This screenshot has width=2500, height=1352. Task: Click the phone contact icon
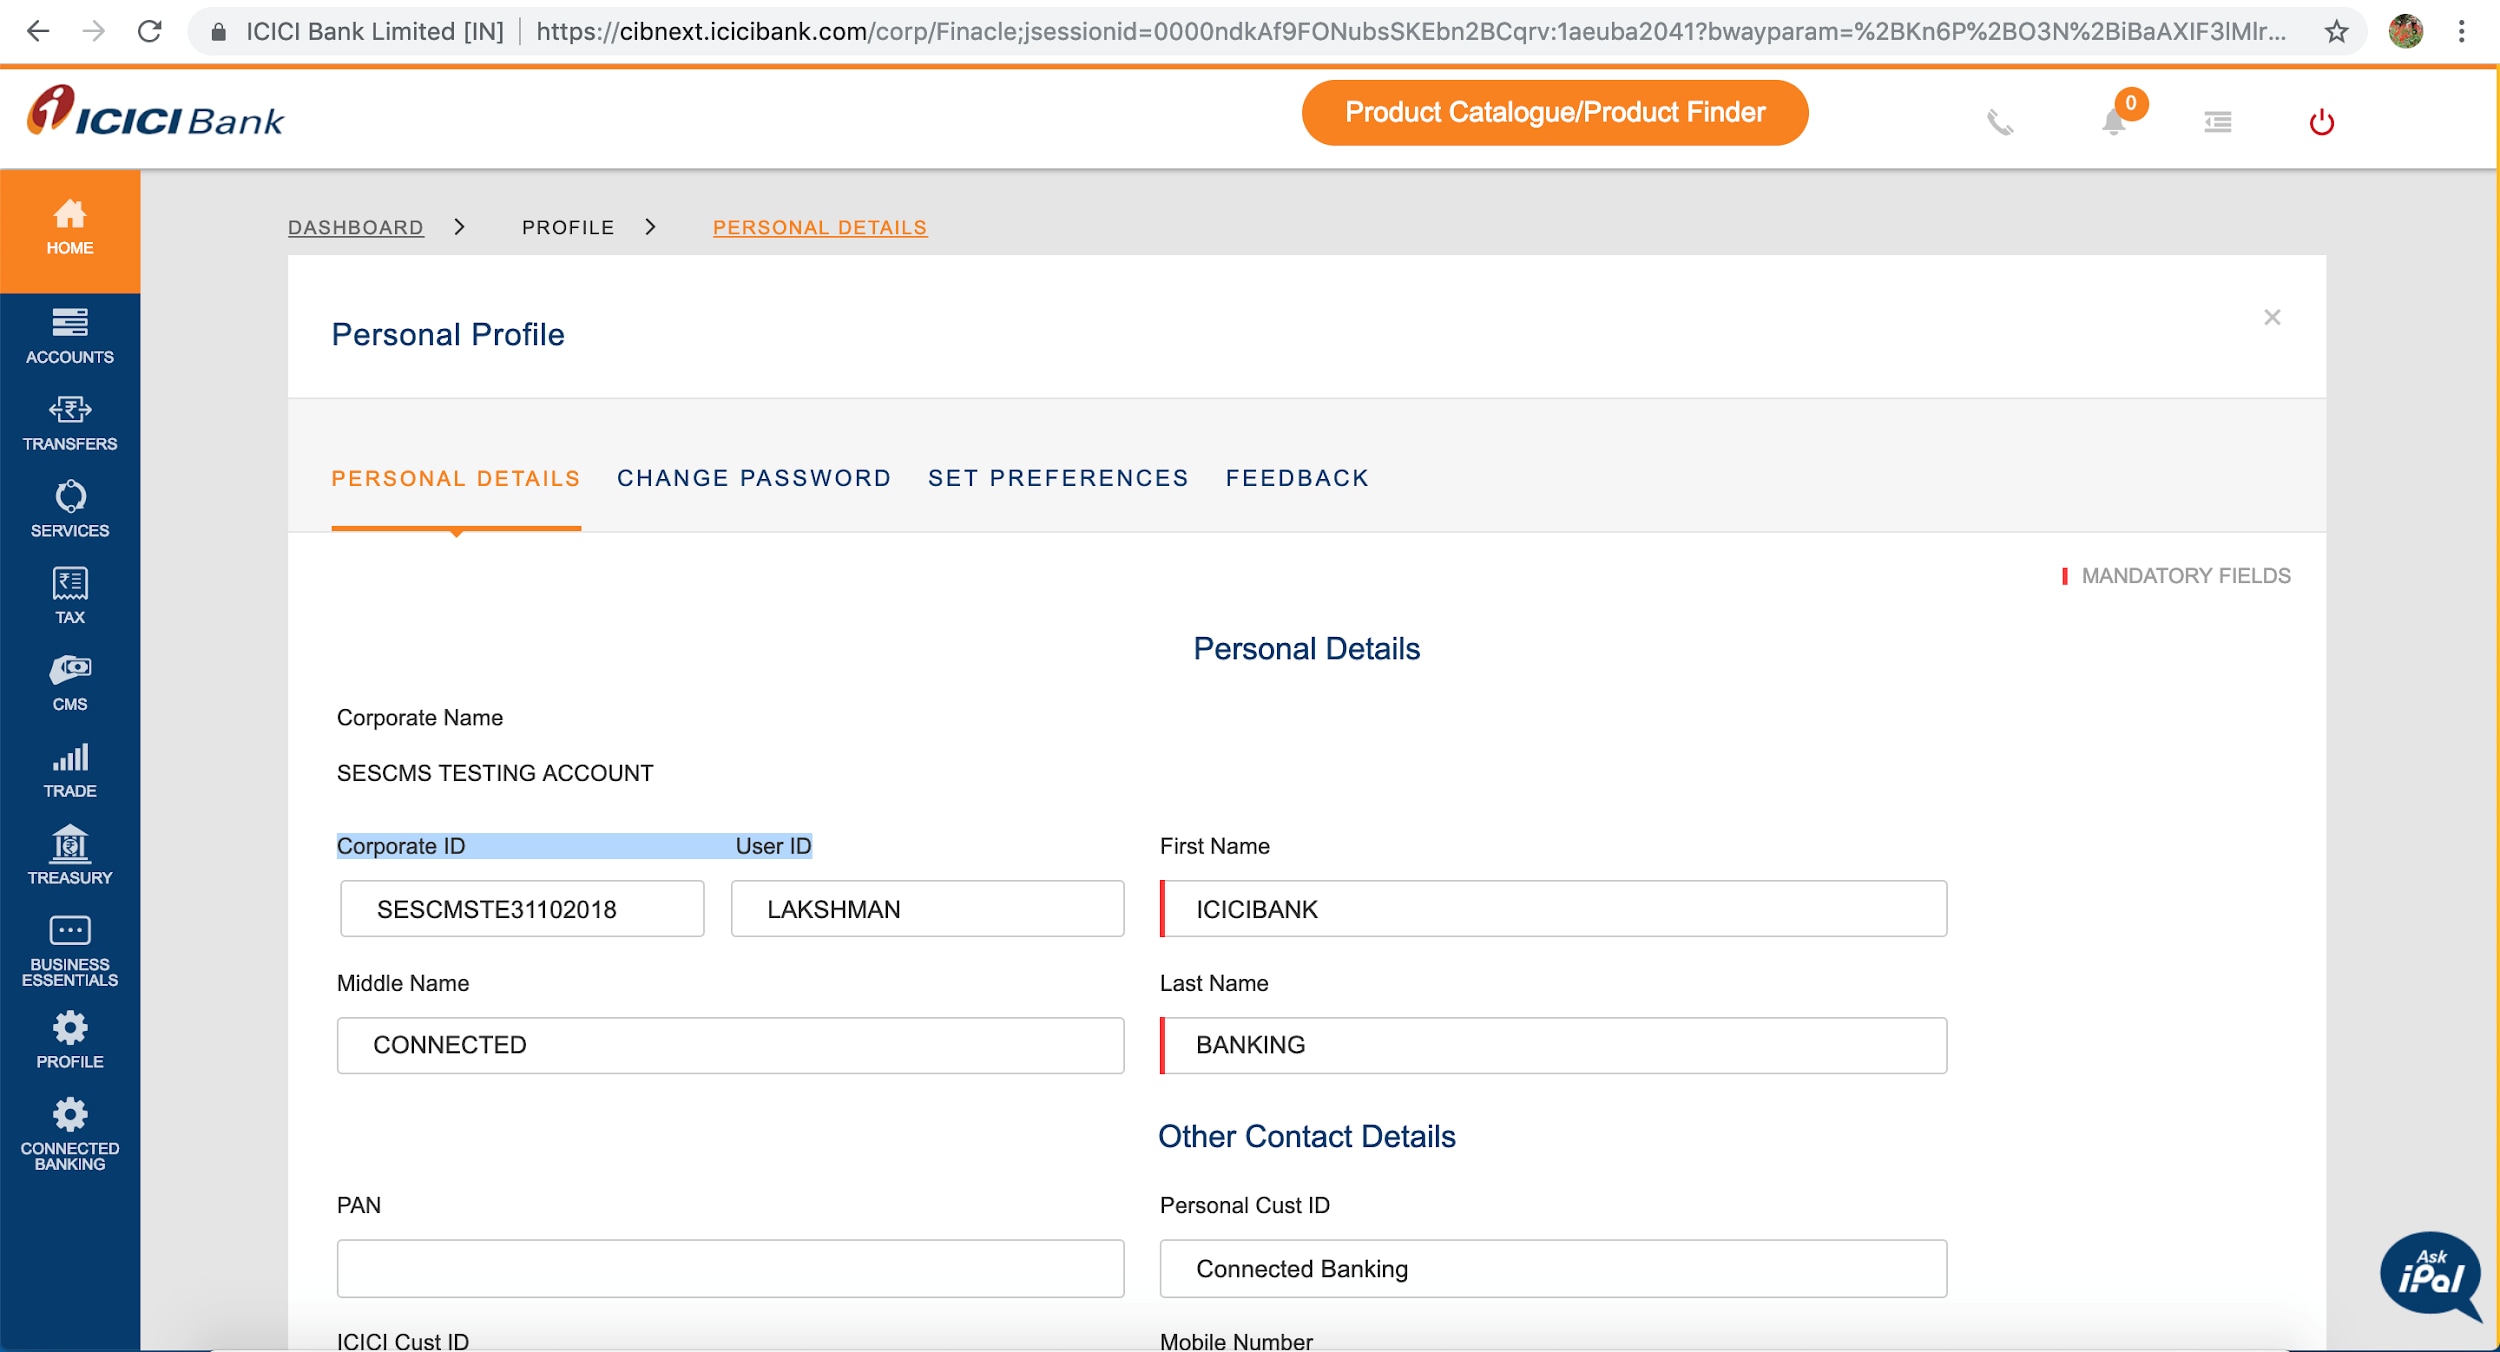(2000, 122)
